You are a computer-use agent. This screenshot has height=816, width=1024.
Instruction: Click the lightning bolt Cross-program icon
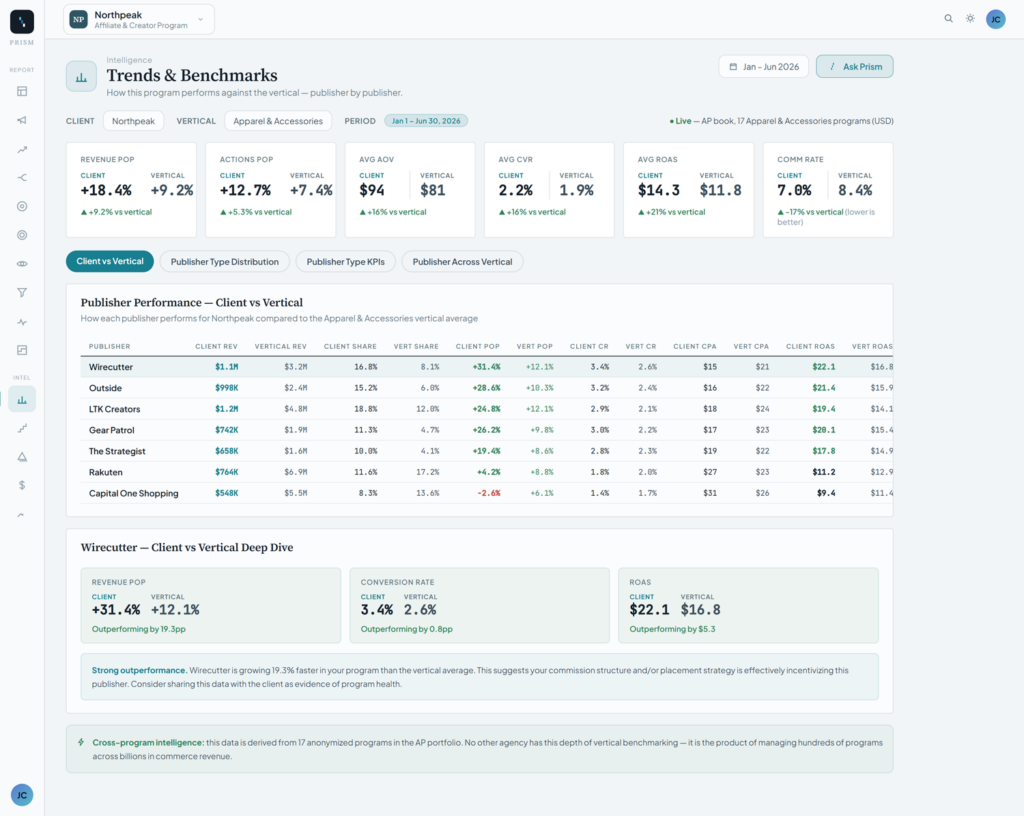coord(81,742)
